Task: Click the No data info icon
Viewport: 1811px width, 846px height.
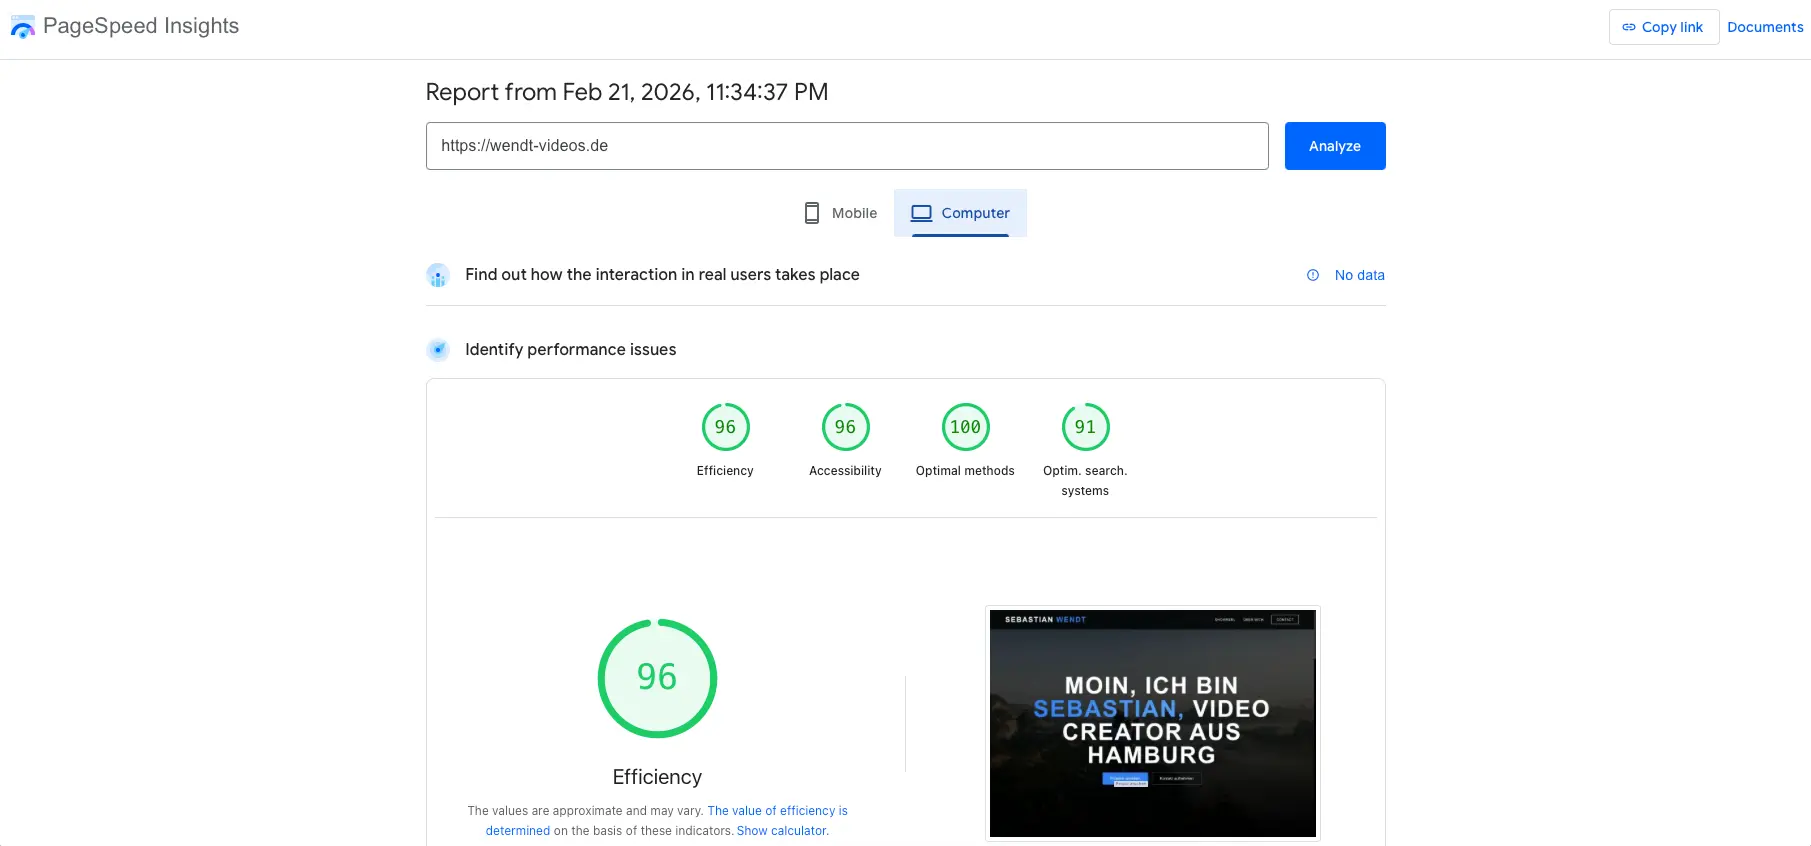Action: click(1313, 275)
